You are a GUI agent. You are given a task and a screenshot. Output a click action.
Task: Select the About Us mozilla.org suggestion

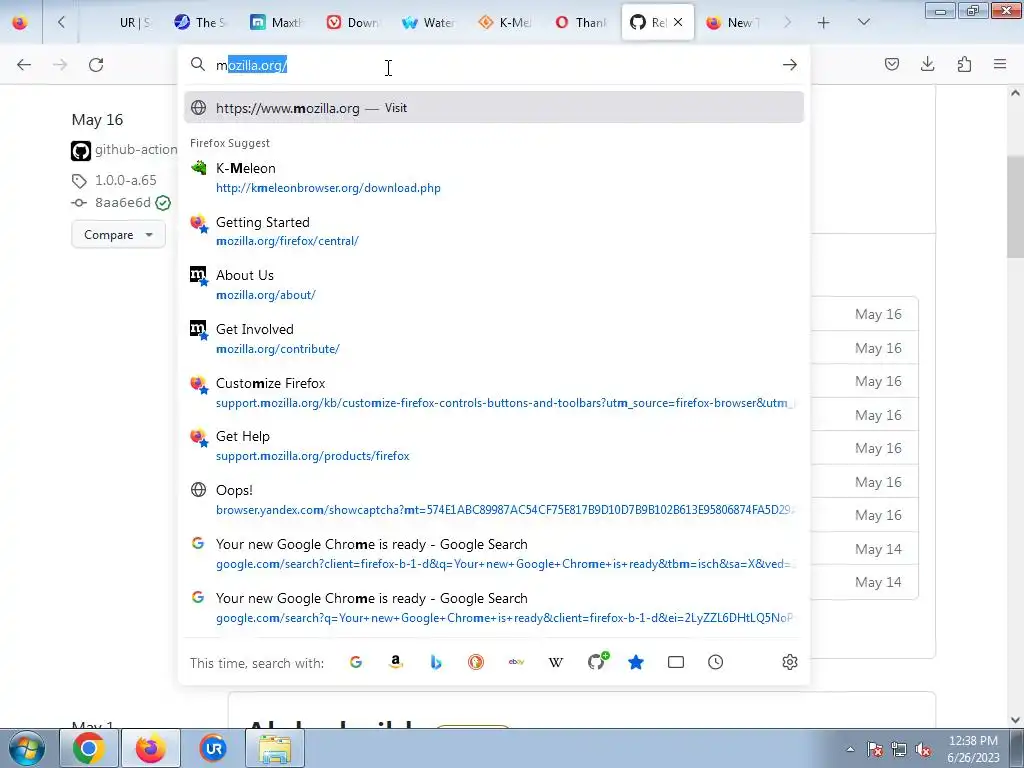494,285
